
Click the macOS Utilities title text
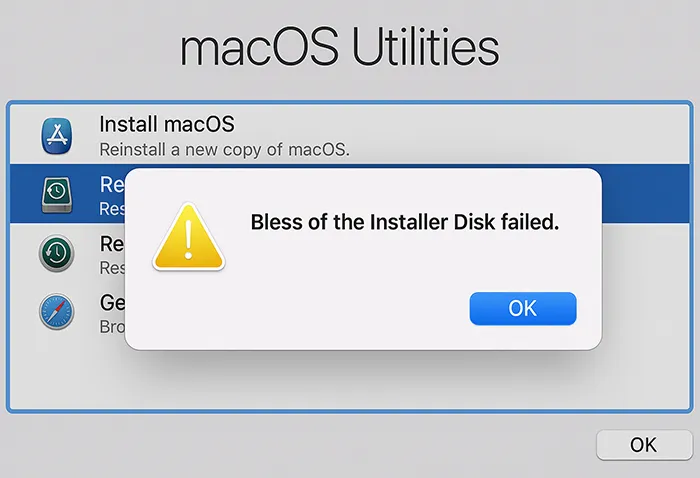point(339,46)
